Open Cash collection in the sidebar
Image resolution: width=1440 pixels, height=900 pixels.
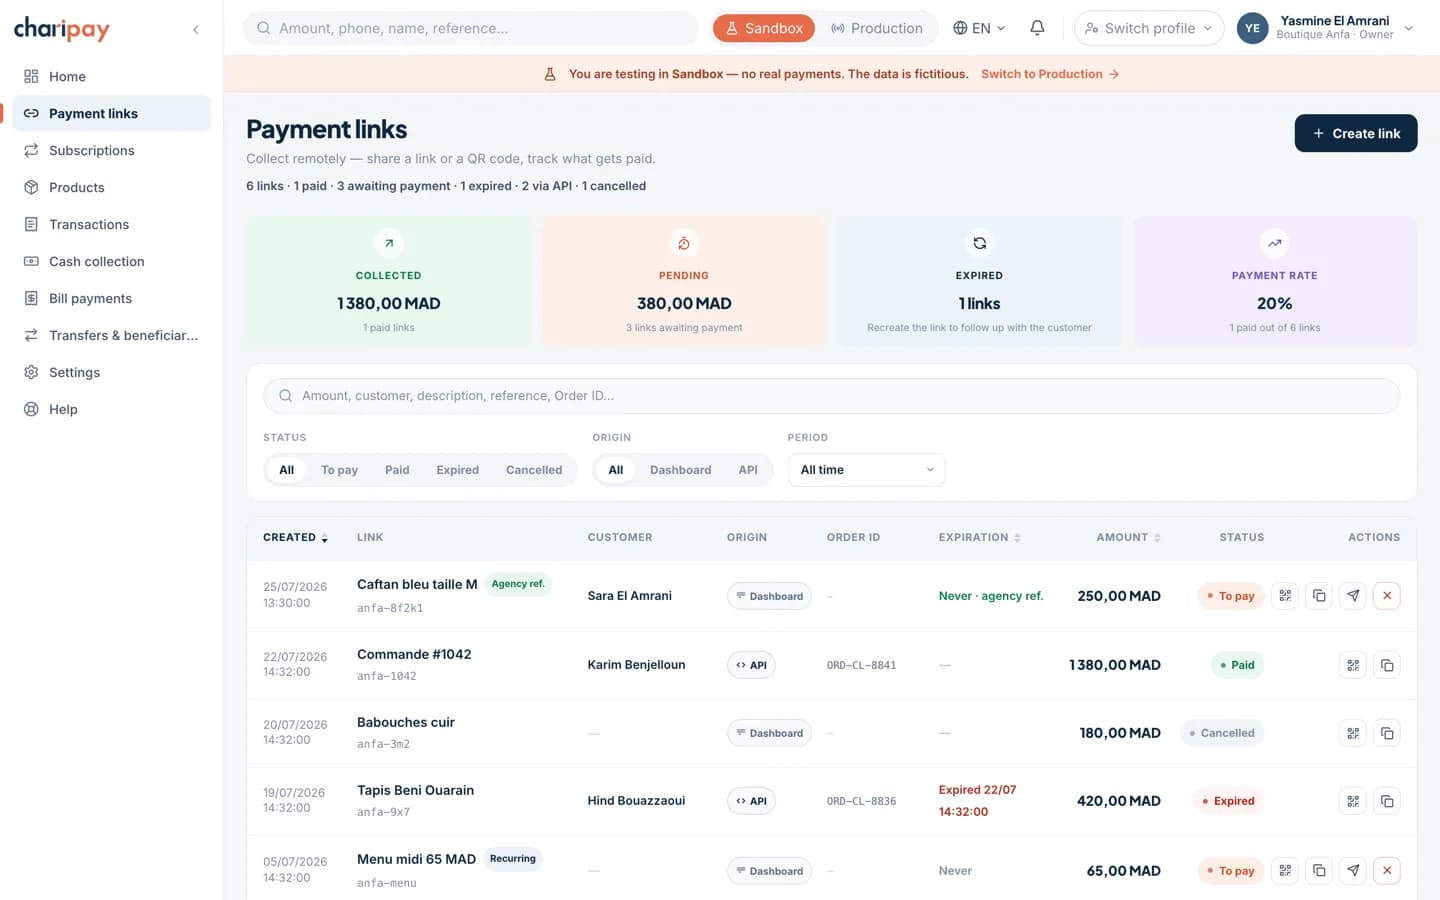click(111, 261)
